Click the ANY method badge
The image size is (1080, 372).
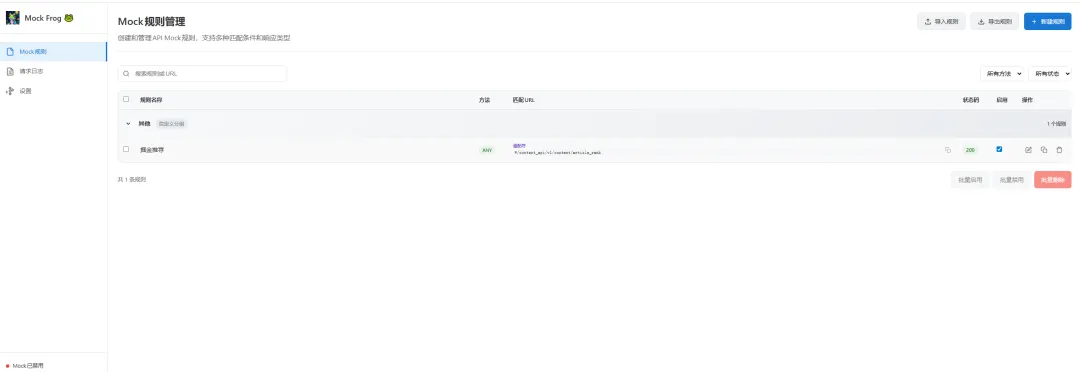tap(487, 149)
